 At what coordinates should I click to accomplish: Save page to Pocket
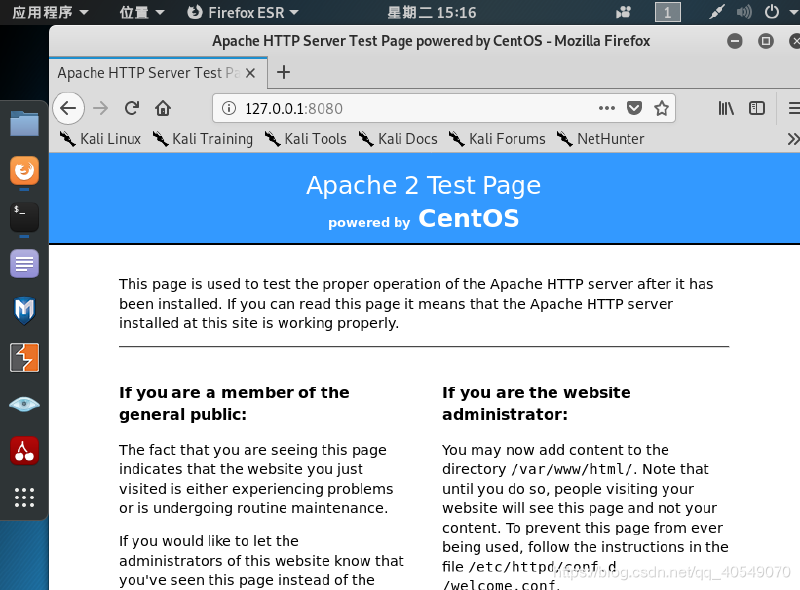click(x=634, y=108)
